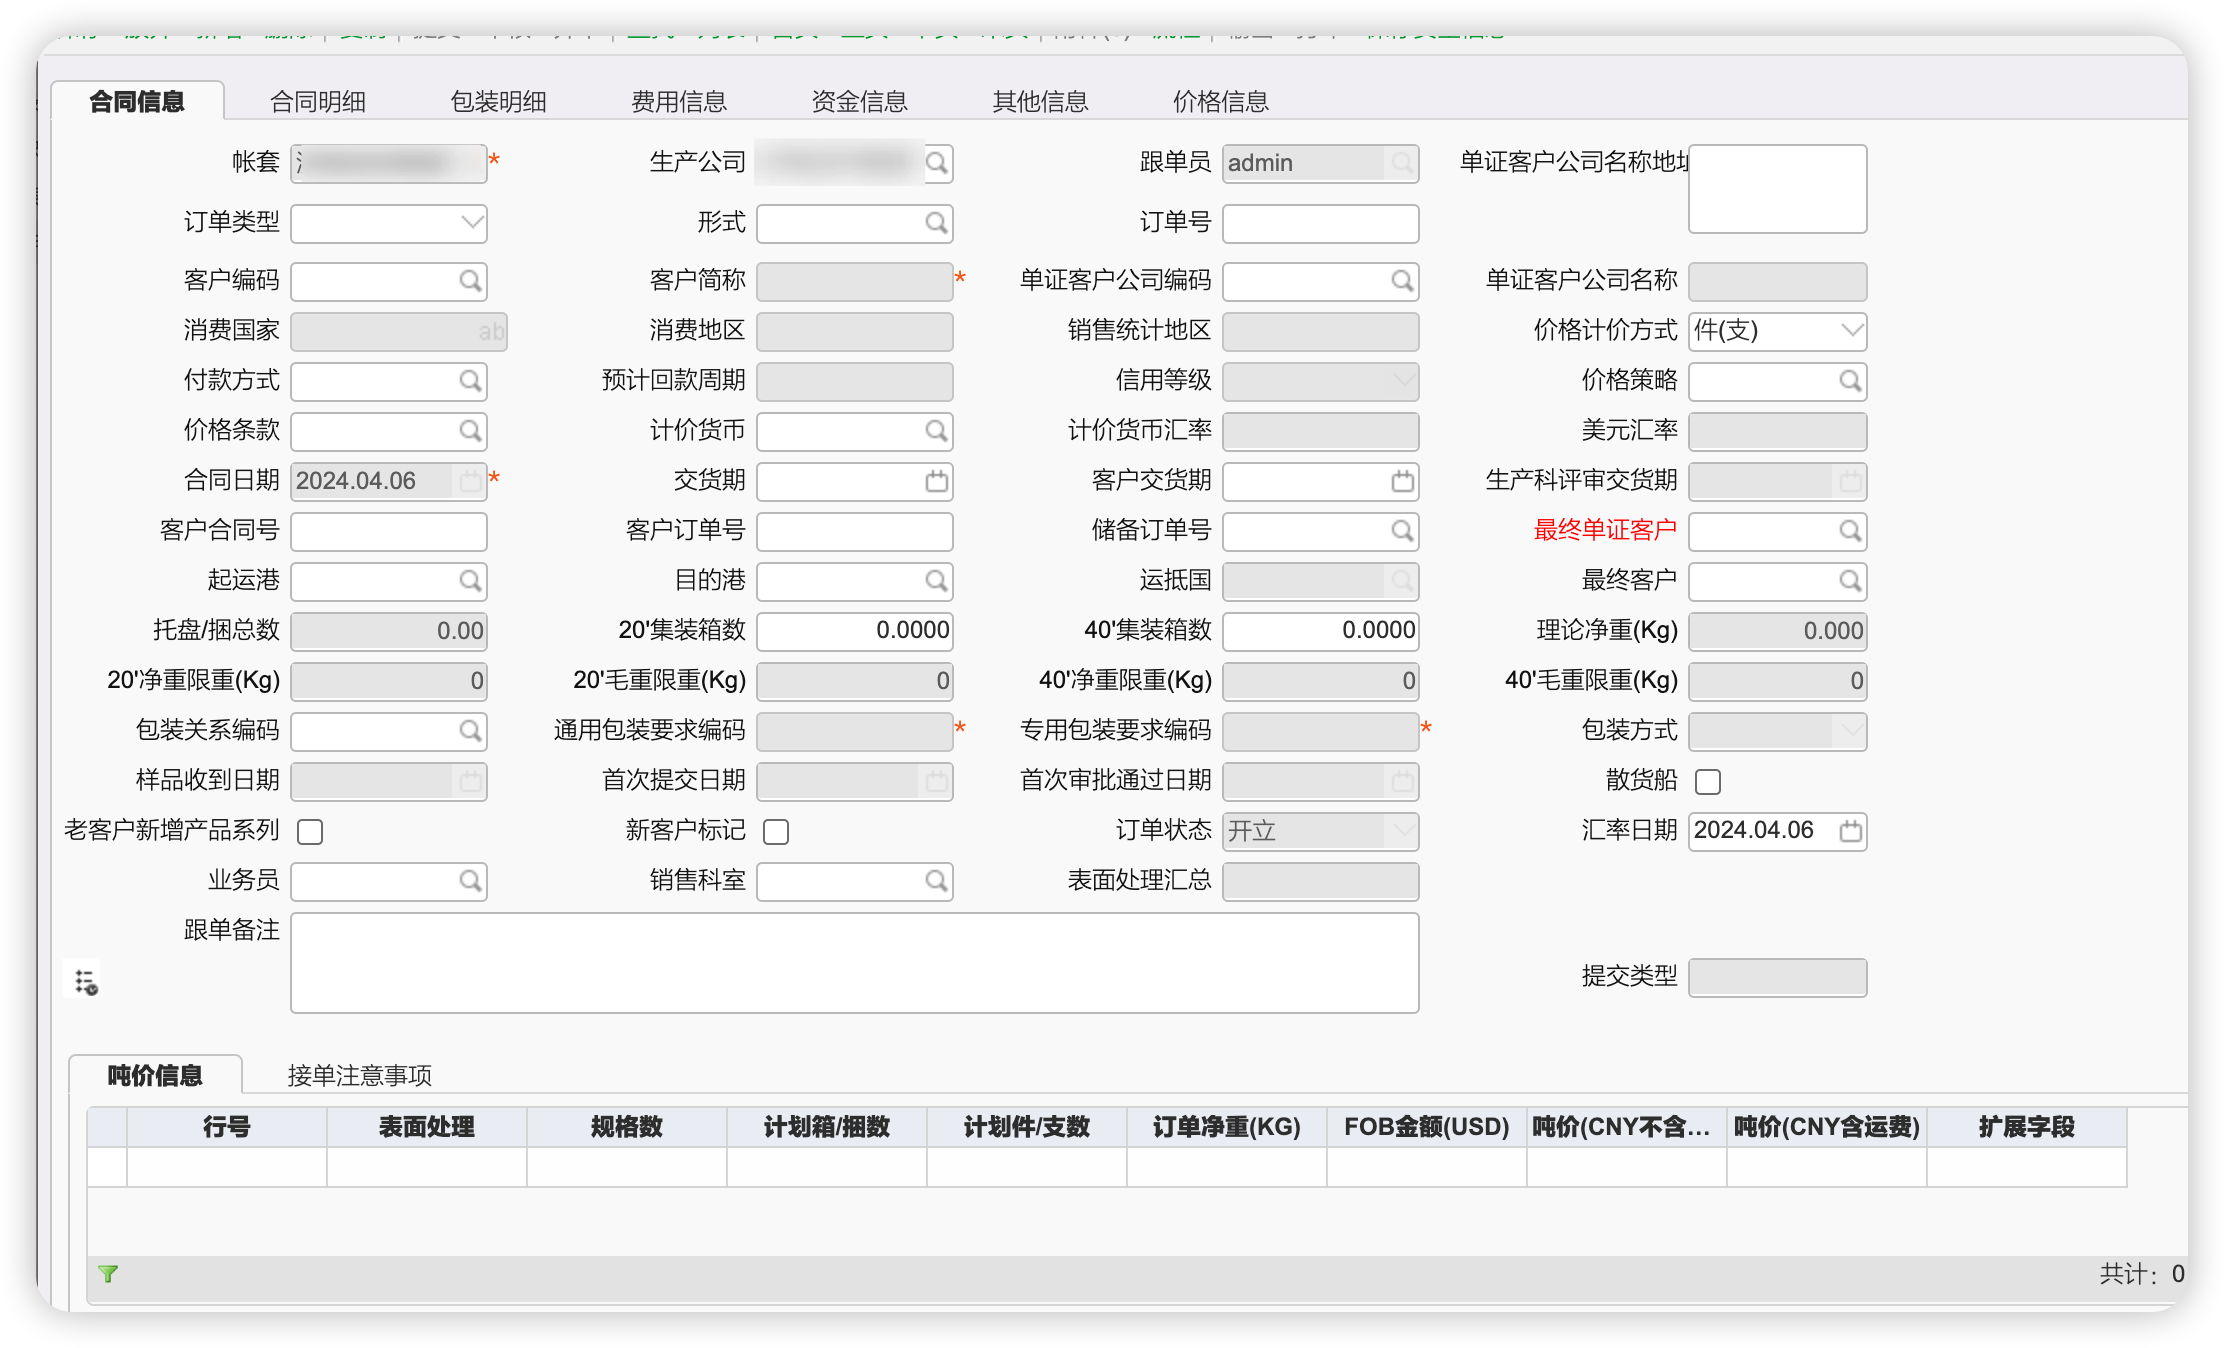The width and height of the screenshot is (2224, 1348).
Task: Click the search icon in 生产公司 field
Action: tap(936, 163)
